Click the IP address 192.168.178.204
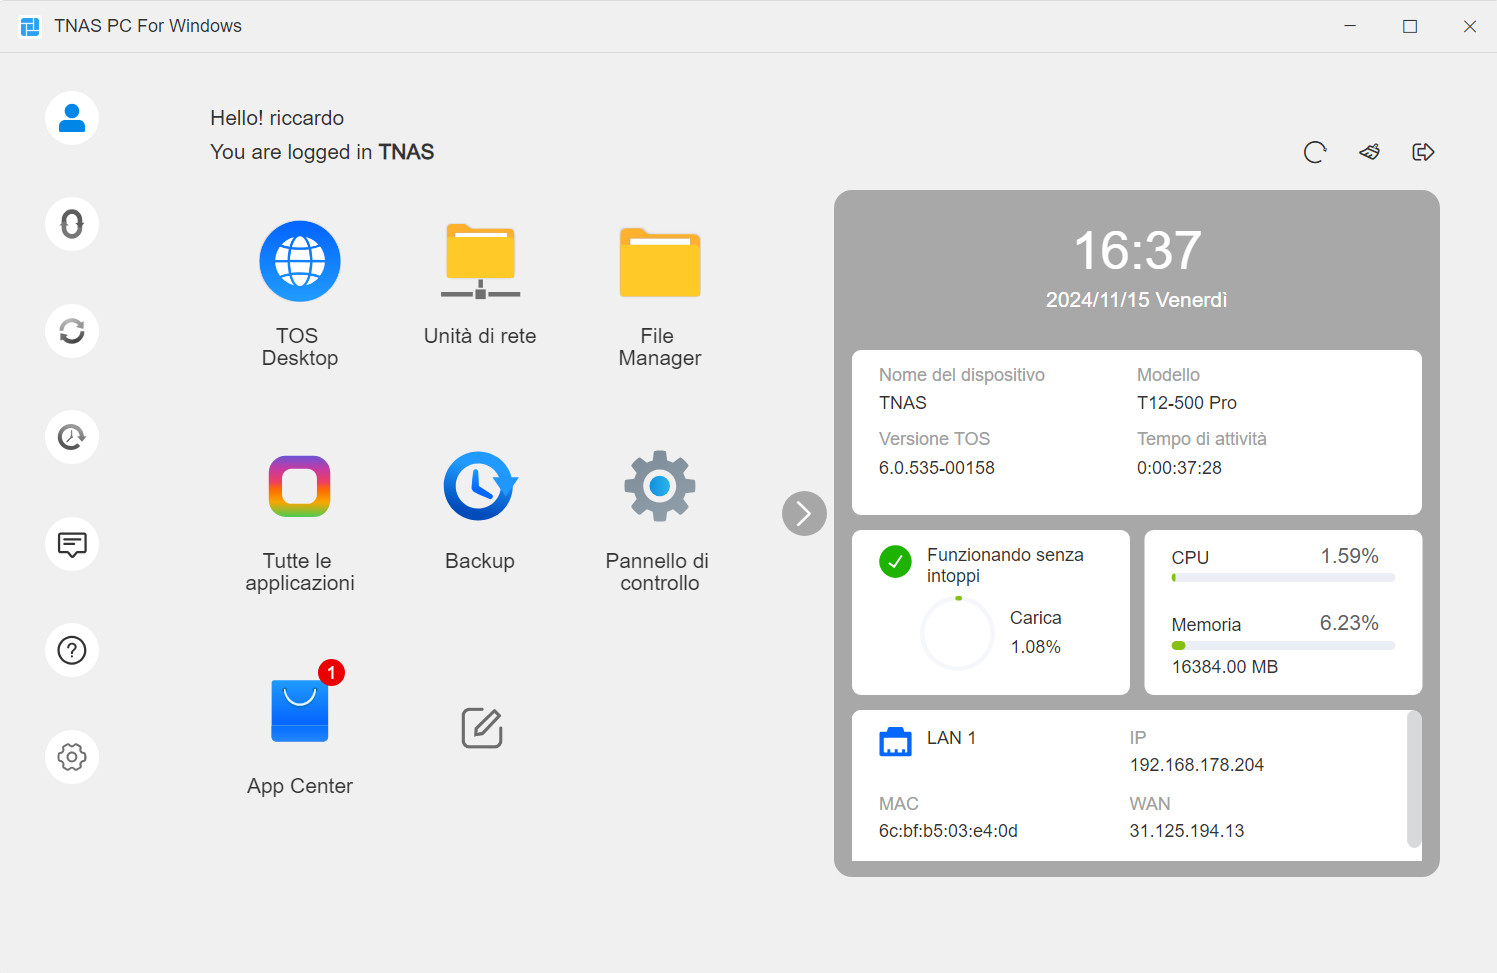Image resolution: width=1497 pixels, height=973 pixels. pyautogui.click(x=1197, y=765)
